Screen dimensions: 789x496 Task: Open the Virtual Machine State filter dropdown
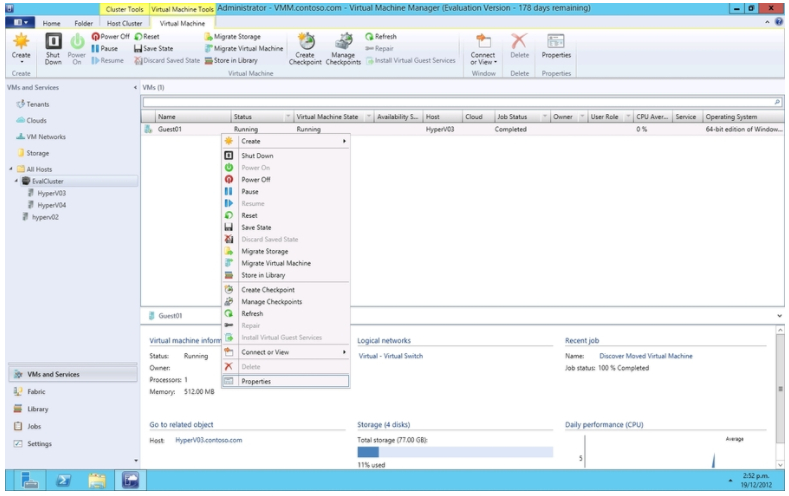368,117
